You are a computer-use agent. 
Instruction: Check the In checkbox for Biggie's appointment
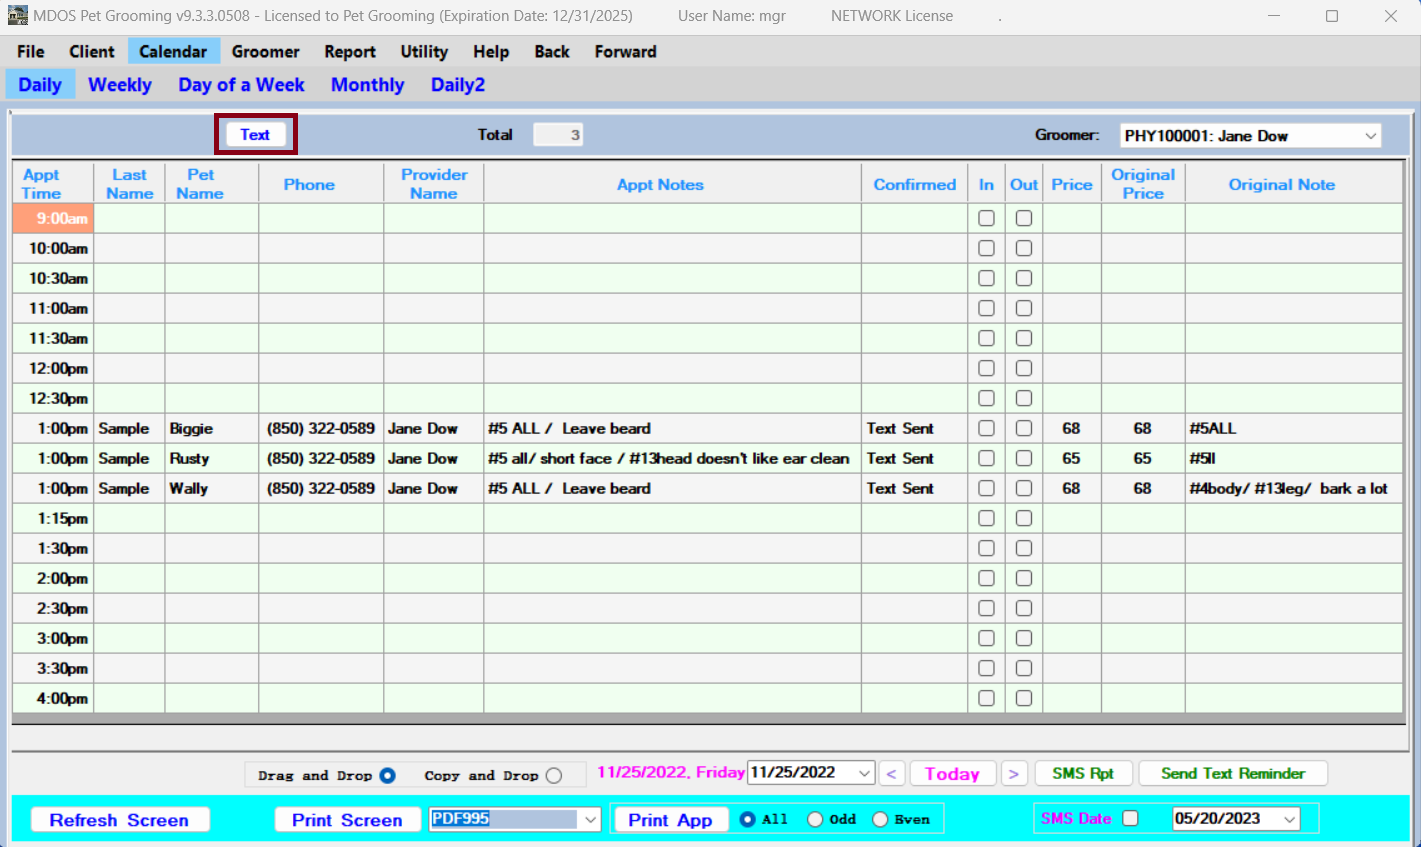click(x=986, y=428)
